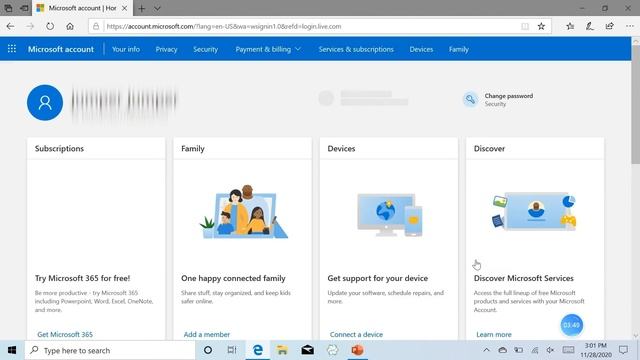Click the touch keyboard tray icon
Screen dimensions: 640x360
point(568,350)
